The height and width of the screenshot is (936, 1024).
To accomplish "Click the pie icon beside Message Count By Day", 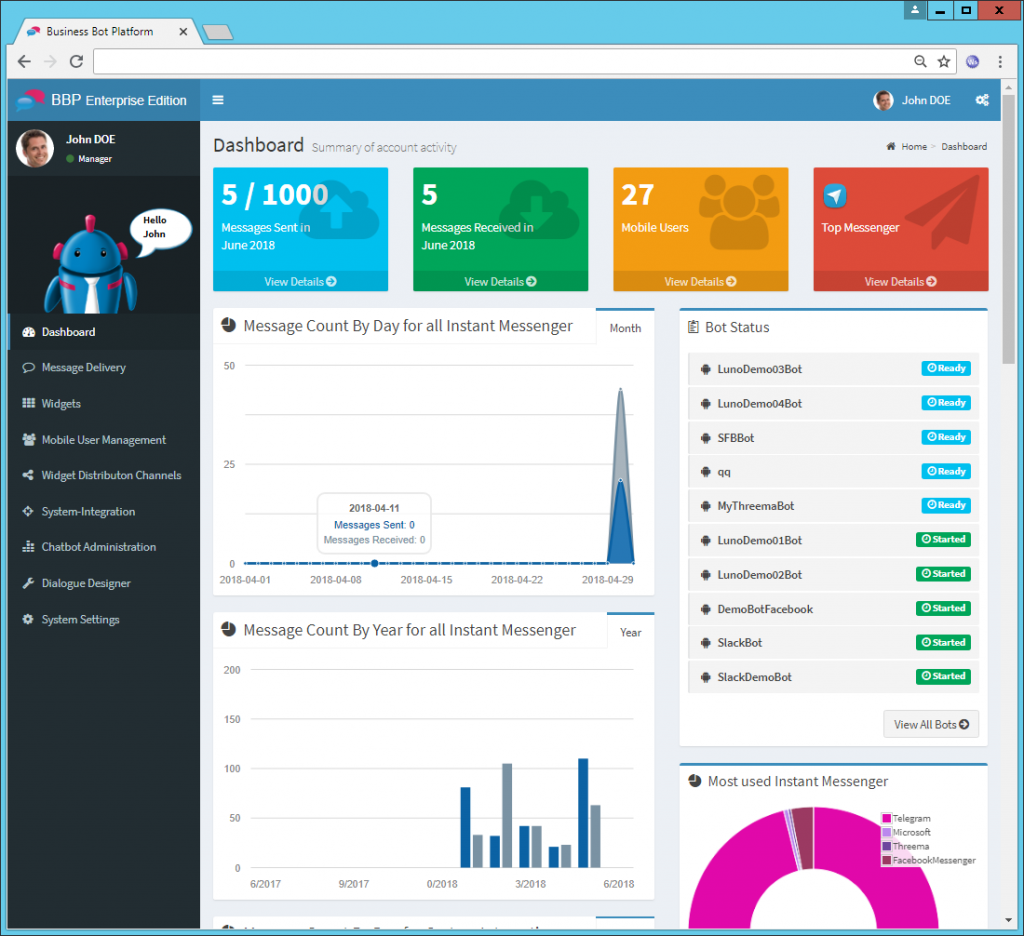I will (229, 325).
